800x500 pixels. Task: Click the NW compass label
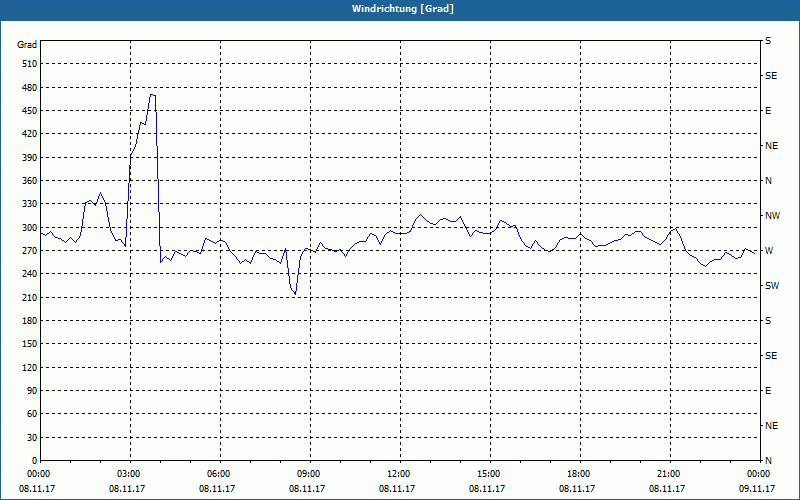point(772,216)
